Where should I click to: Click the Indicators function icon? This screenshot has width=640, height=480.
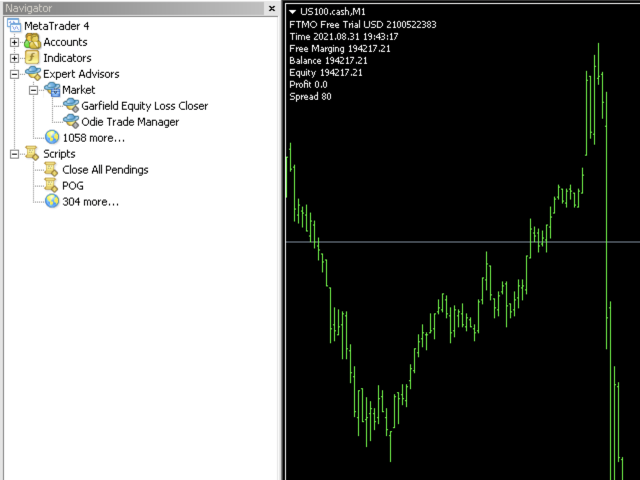pyautogui.click(x=32, y=58)
